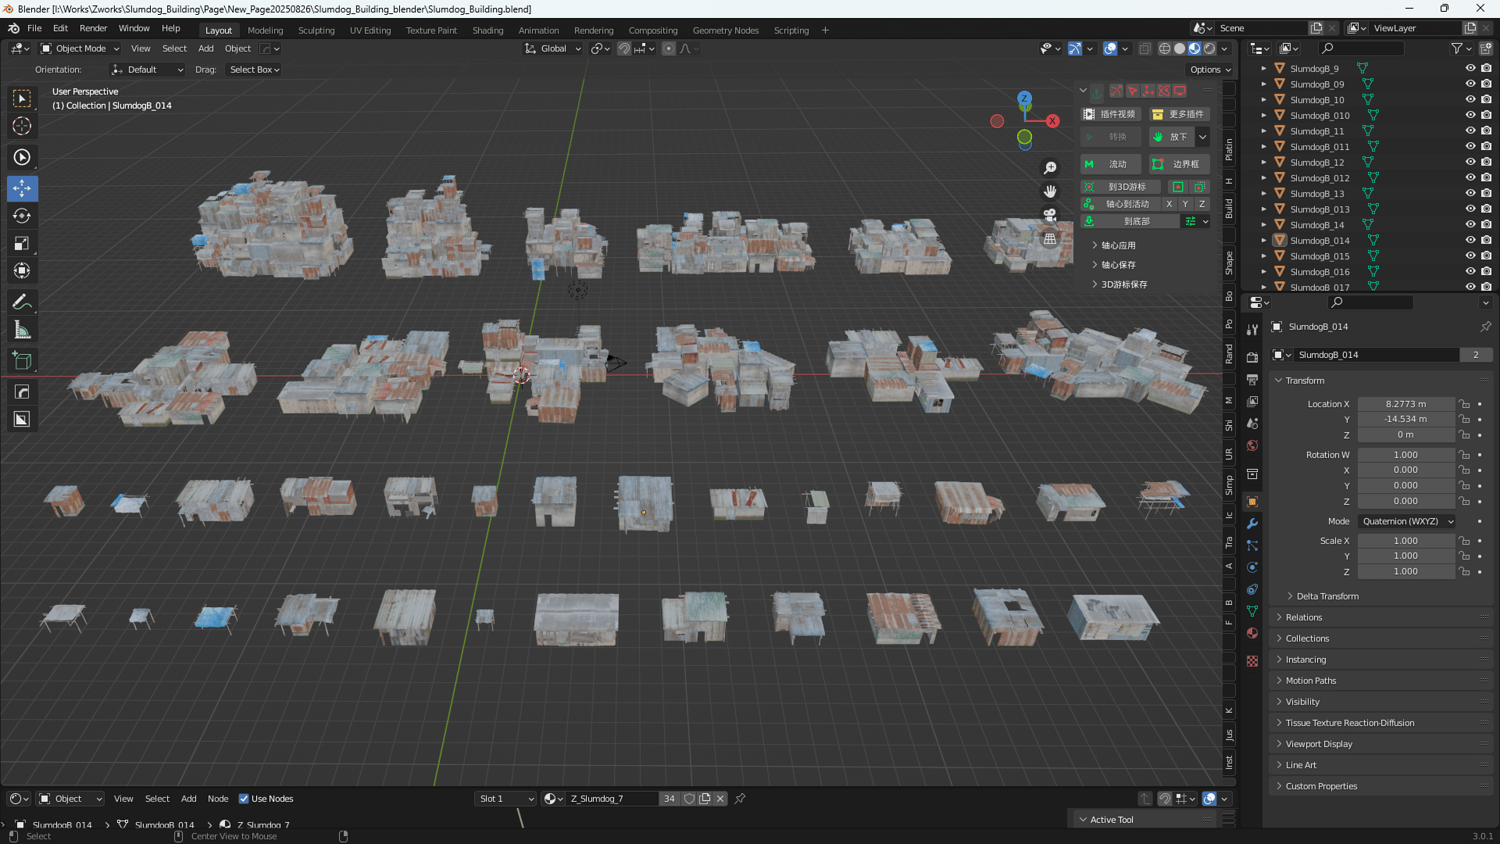Open the viewport Add menu
Screen dimensions: 1500x844
(205, 48)
